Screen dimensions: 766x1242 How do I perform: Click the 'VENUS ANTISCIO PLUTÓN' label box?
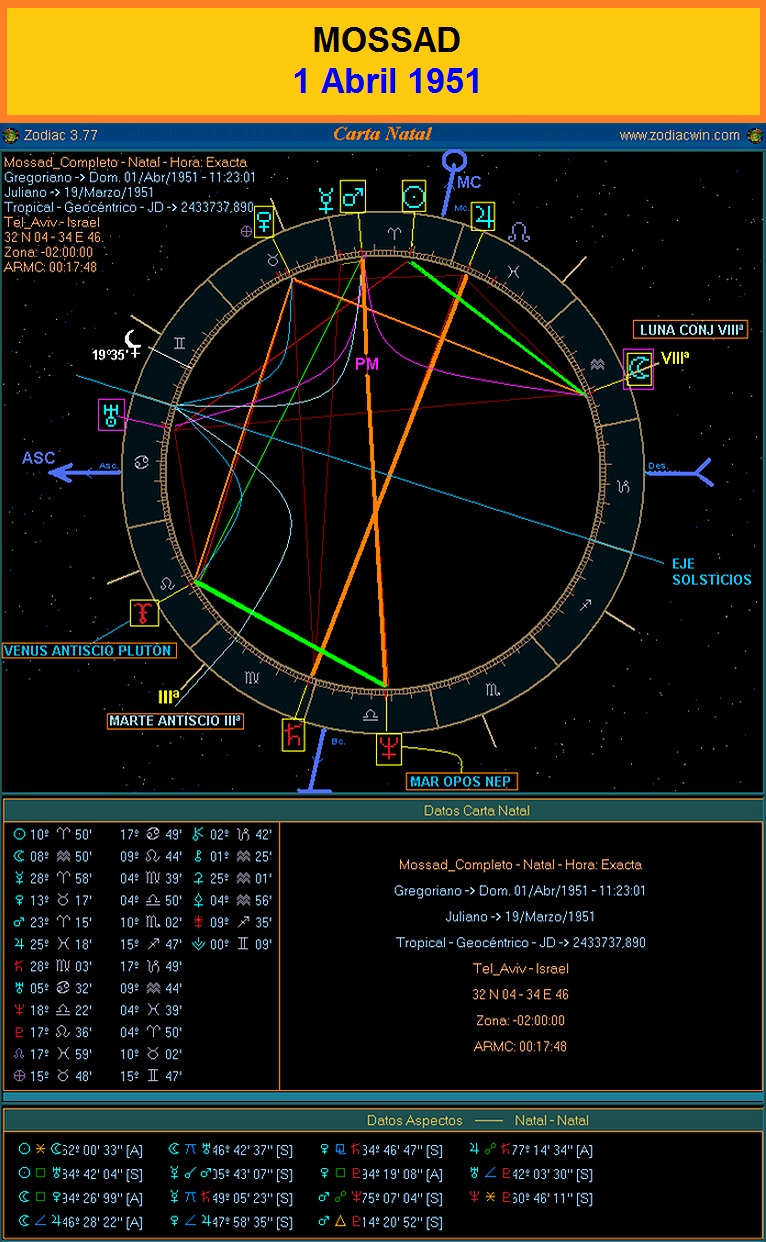tap(88, 650)
